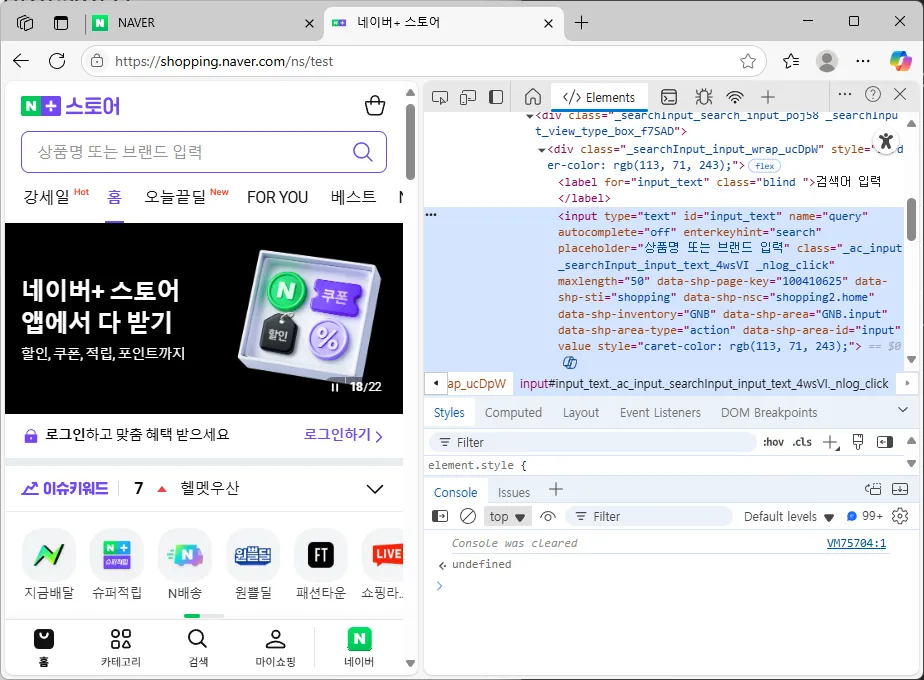
Task: Open the DevTools Welcome home tab
Action: pos(533,97)
